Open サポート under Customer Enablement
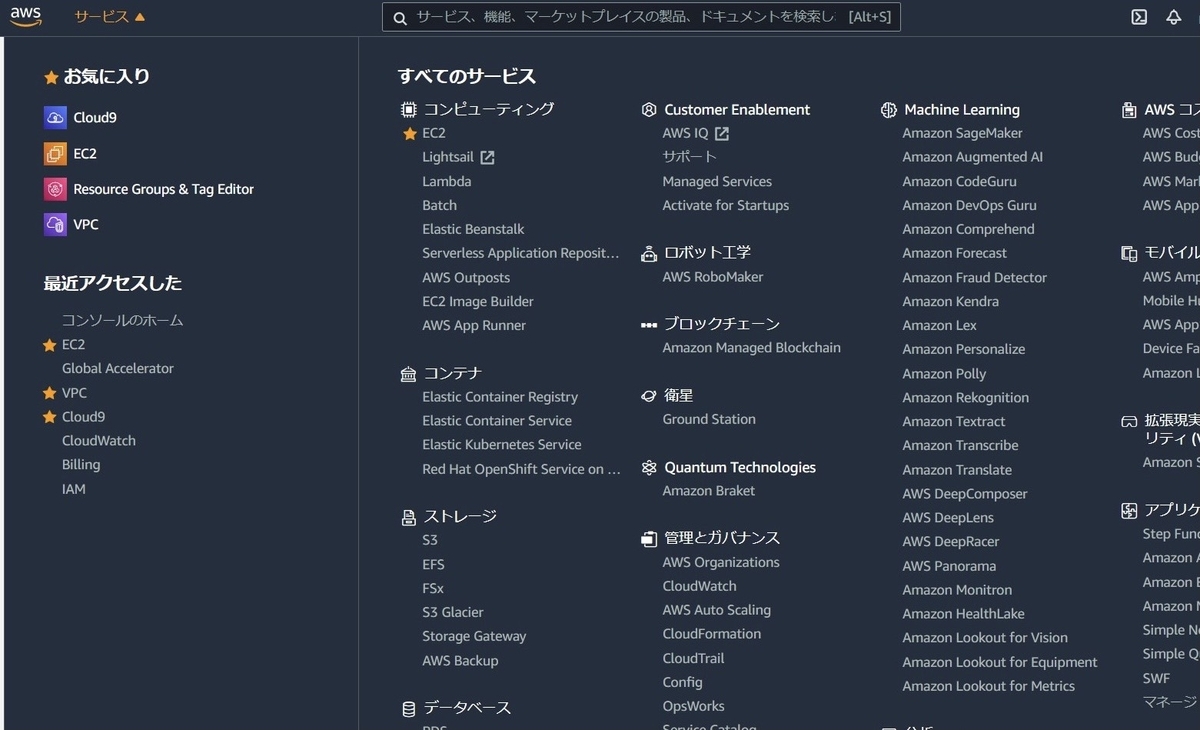The width and height of the screenshot is (1200, 730). [690, 157]
